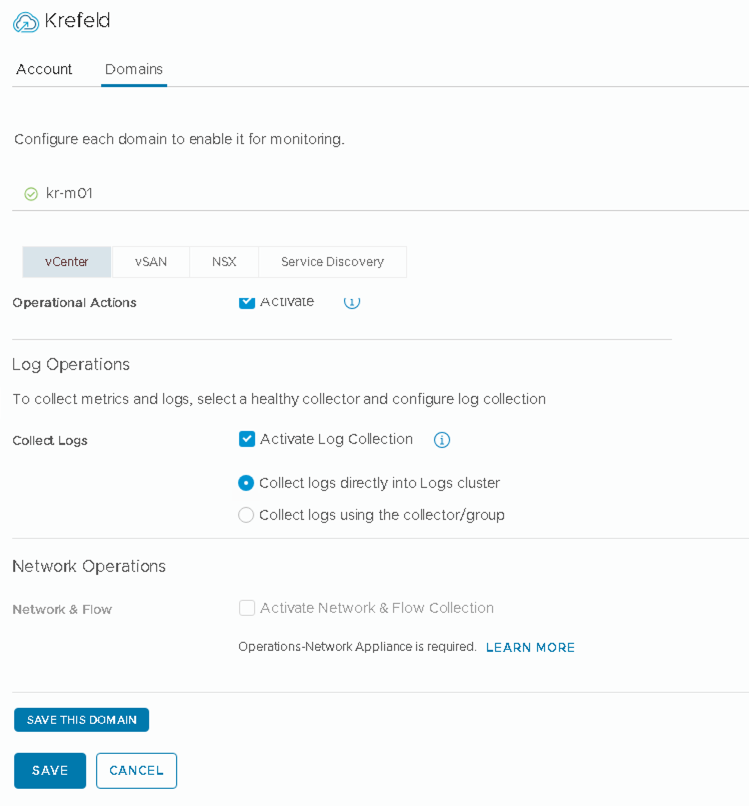The height and width of the screenshot is (806, 749).
Task: Tick the Activate Network & Flow Collection checkbox
Action: click(x=247, y=608)
